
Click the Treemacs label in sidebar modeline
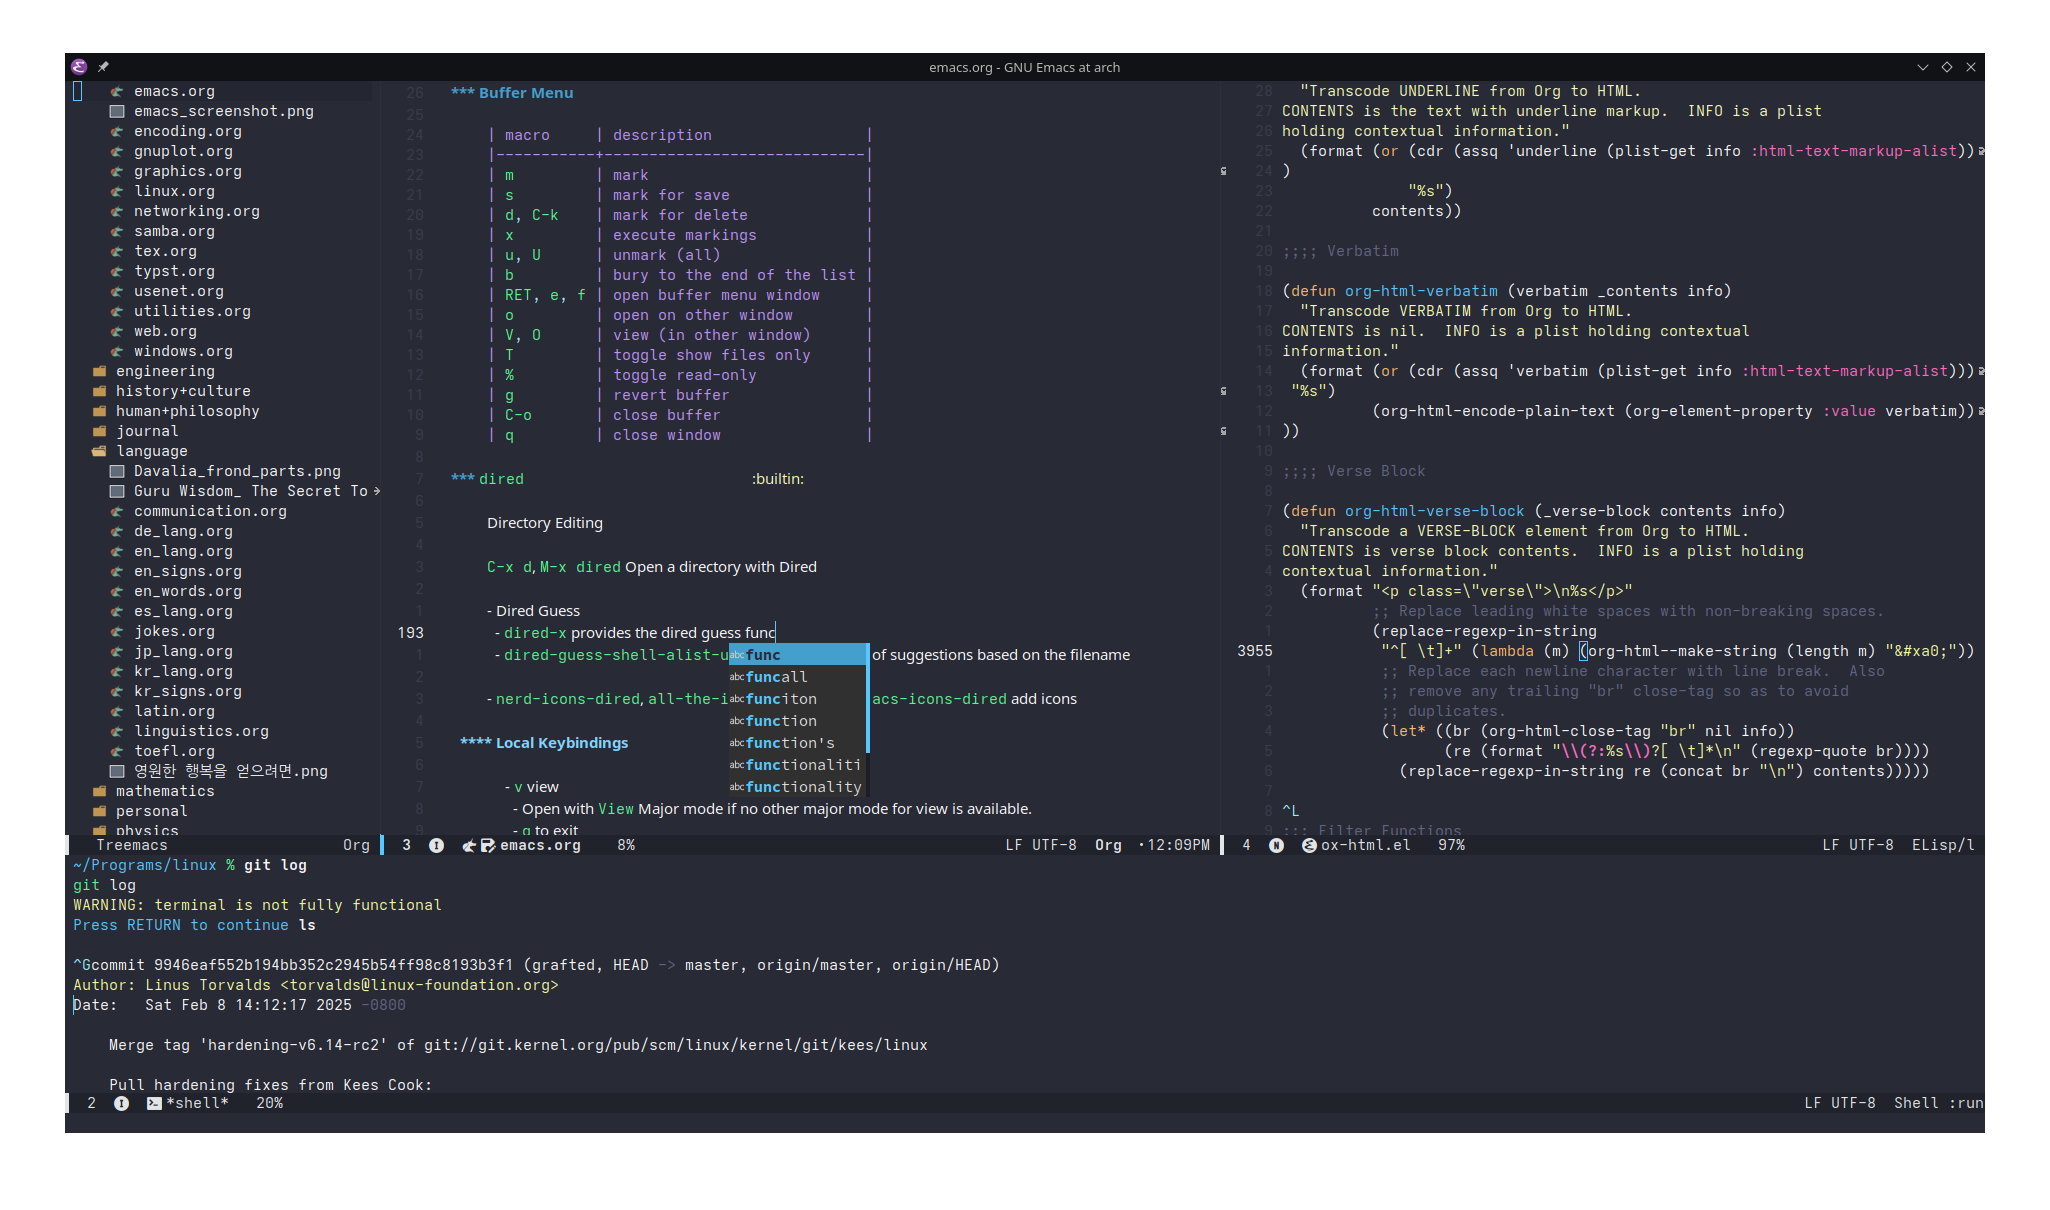click(132, 845)
